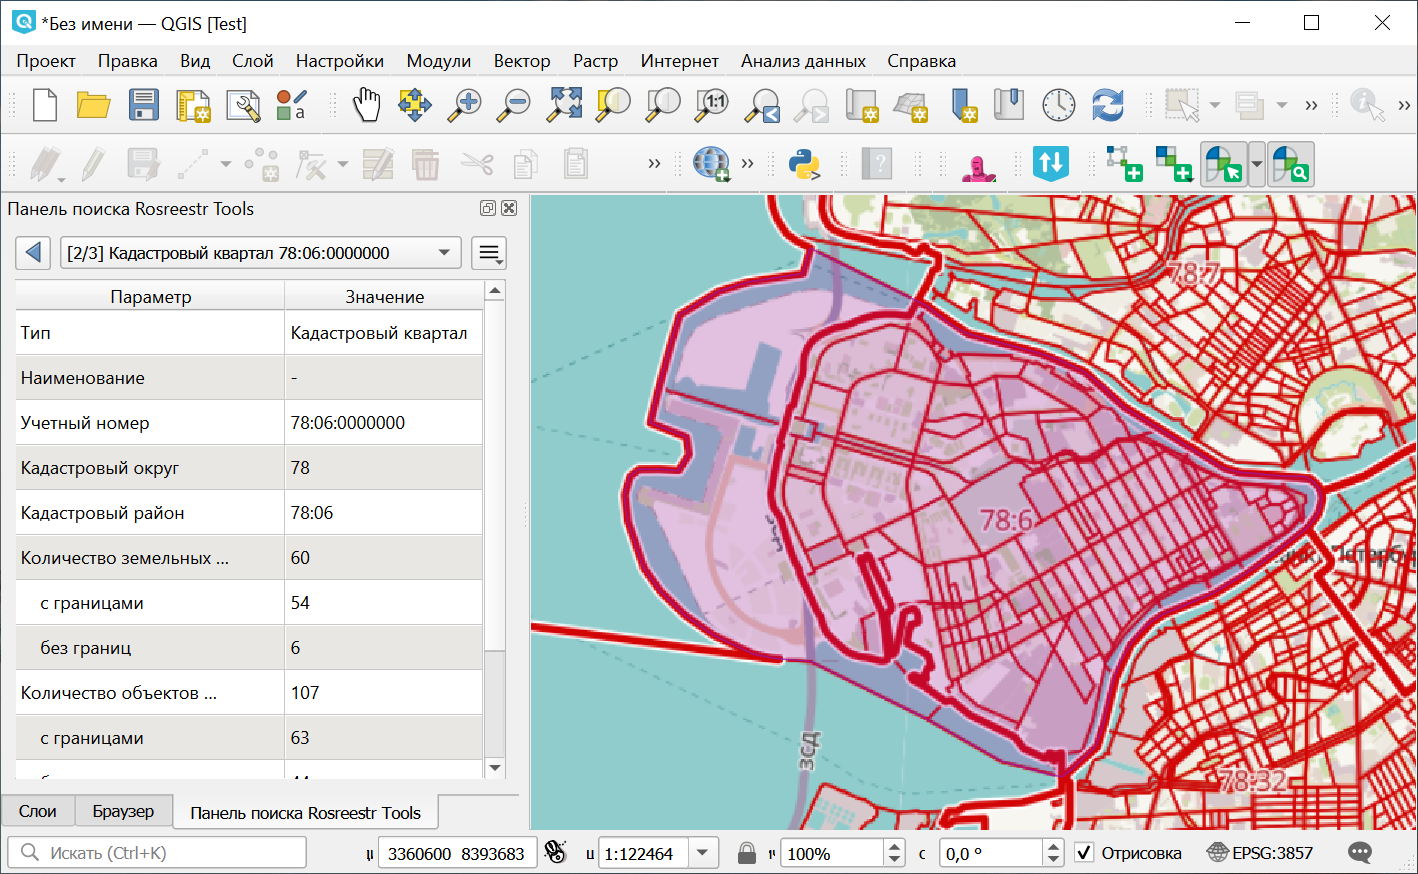Open the form-select tool dropdown arrow
This screenshot has width=1418, height=874.
pos(1281,105)
